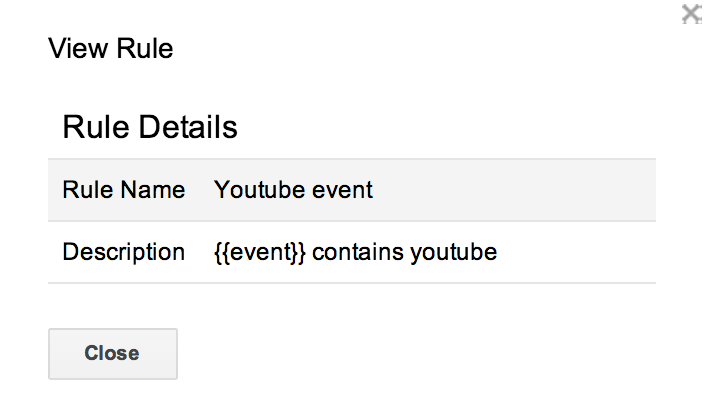Select the Rule Name label
This screenshot has height=394, width=714.
(x=124, y=190)
